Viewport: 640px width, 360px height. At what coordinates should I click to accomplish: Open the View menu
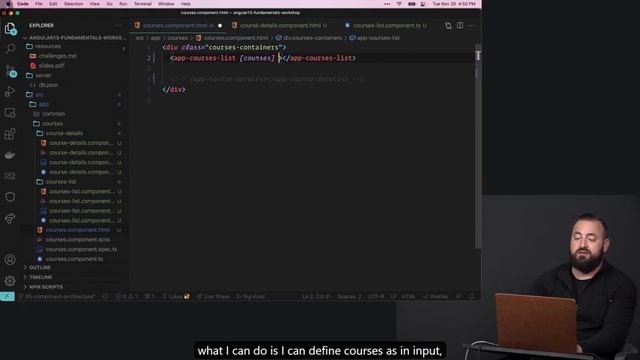point(95,4)
